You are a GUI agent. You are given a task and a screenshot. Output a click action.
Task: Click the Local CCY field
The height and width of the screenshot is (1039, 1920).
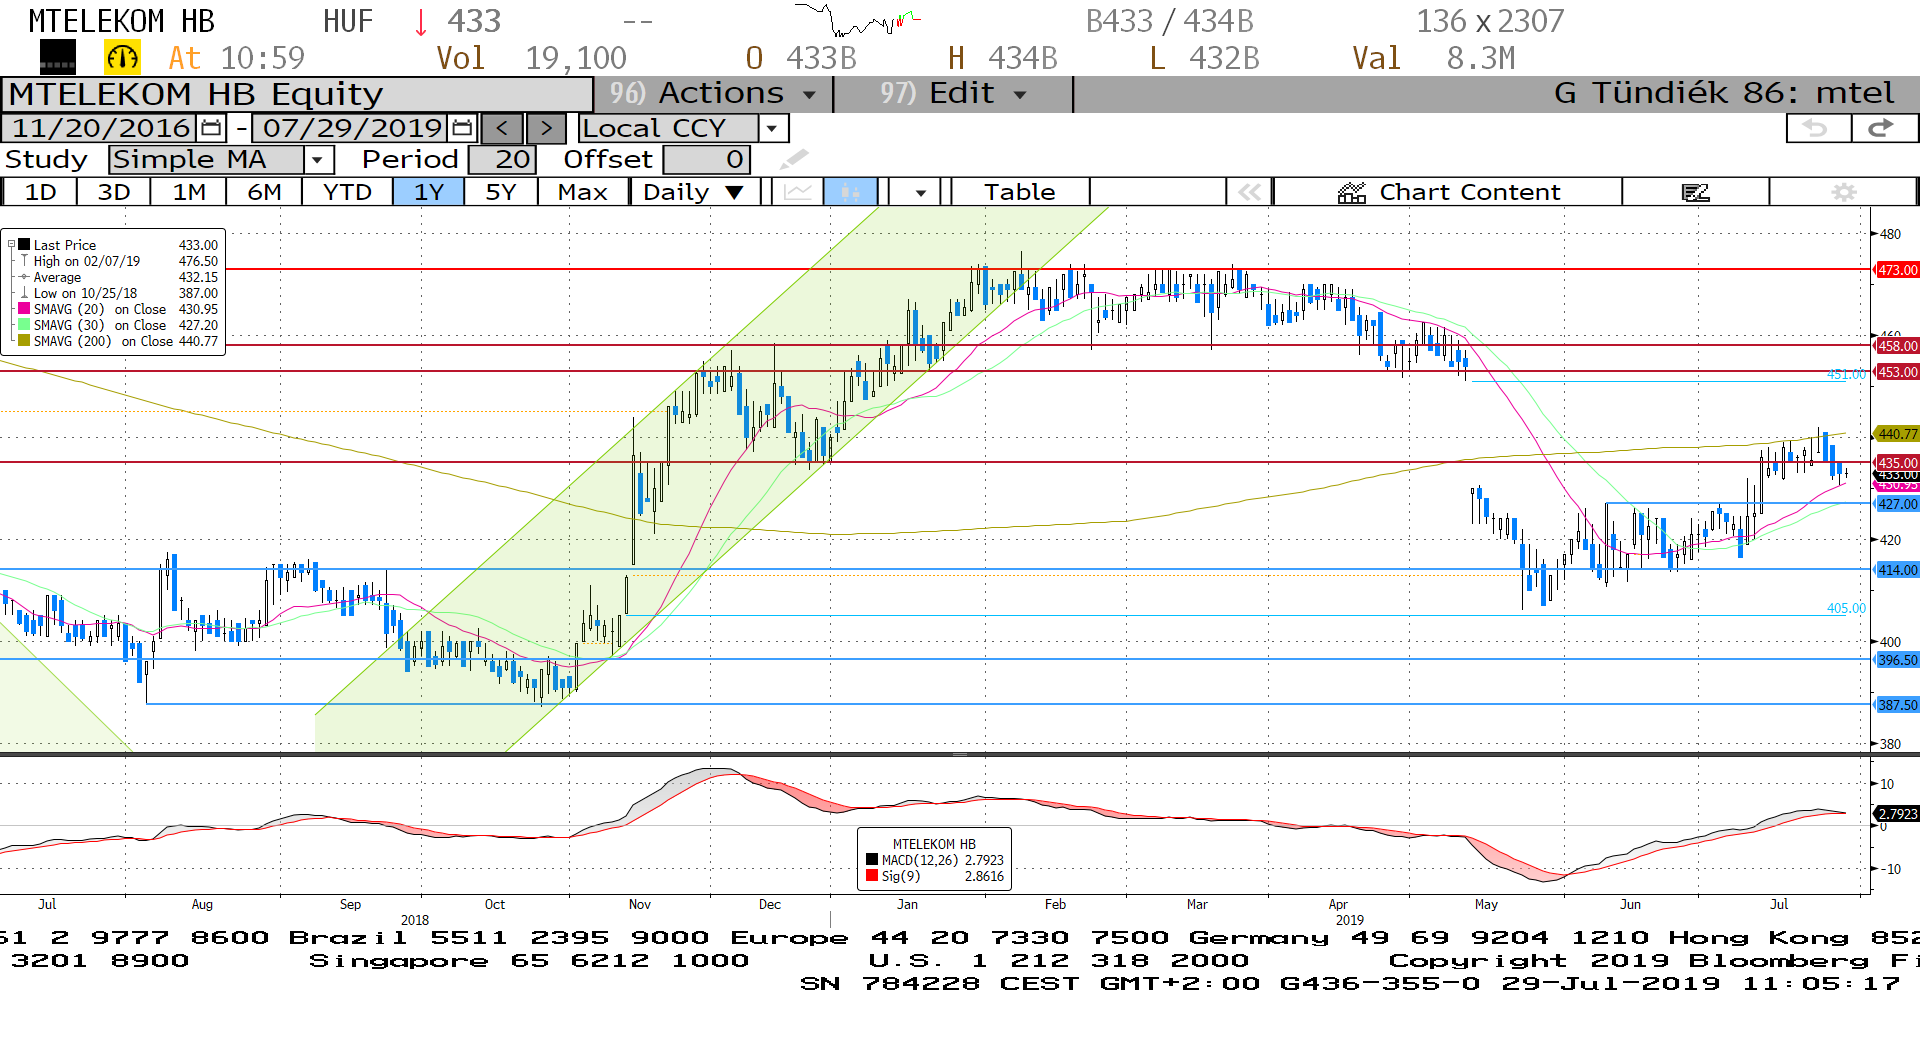tap(668, 128)
